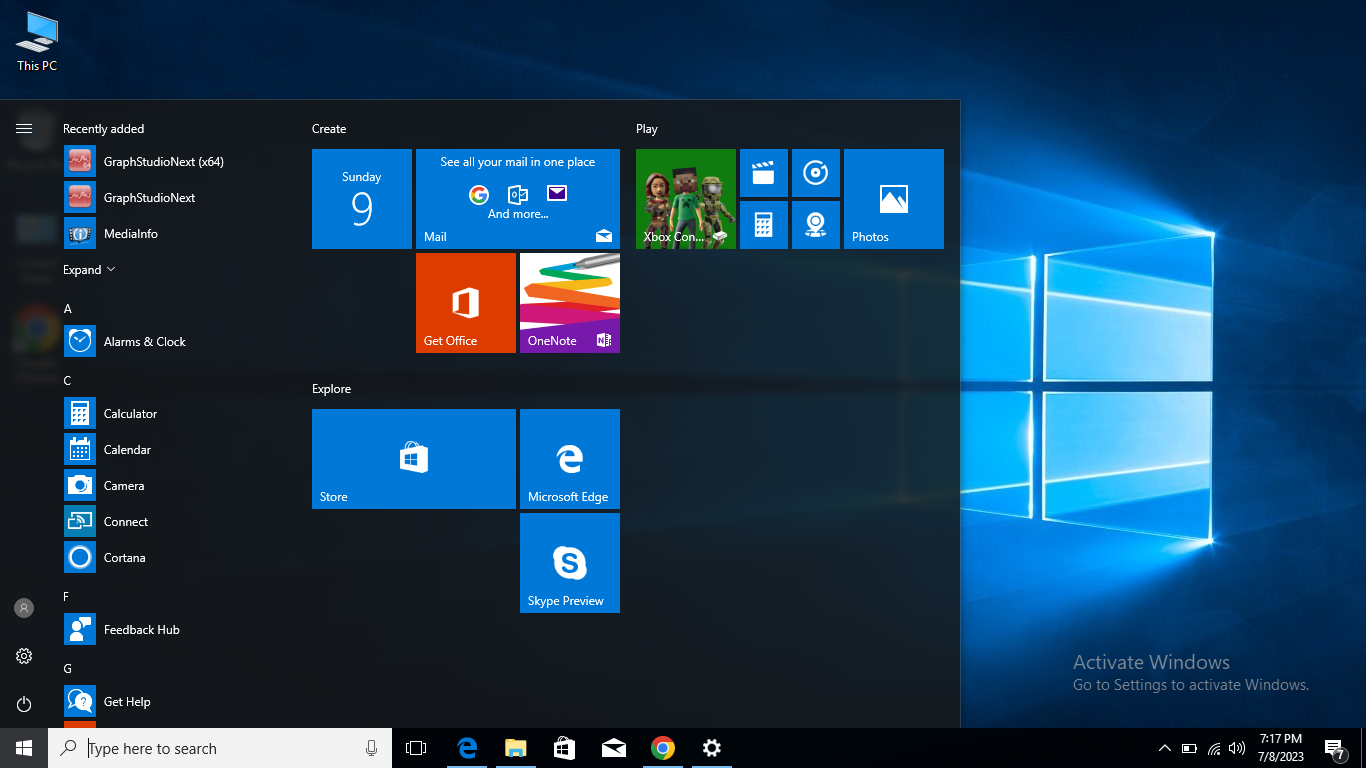Image resolution: width=1366 pixels, height=768 pixels.
Task: Launch the 32-bit GraphStudioNext entry
Action: 170,197
